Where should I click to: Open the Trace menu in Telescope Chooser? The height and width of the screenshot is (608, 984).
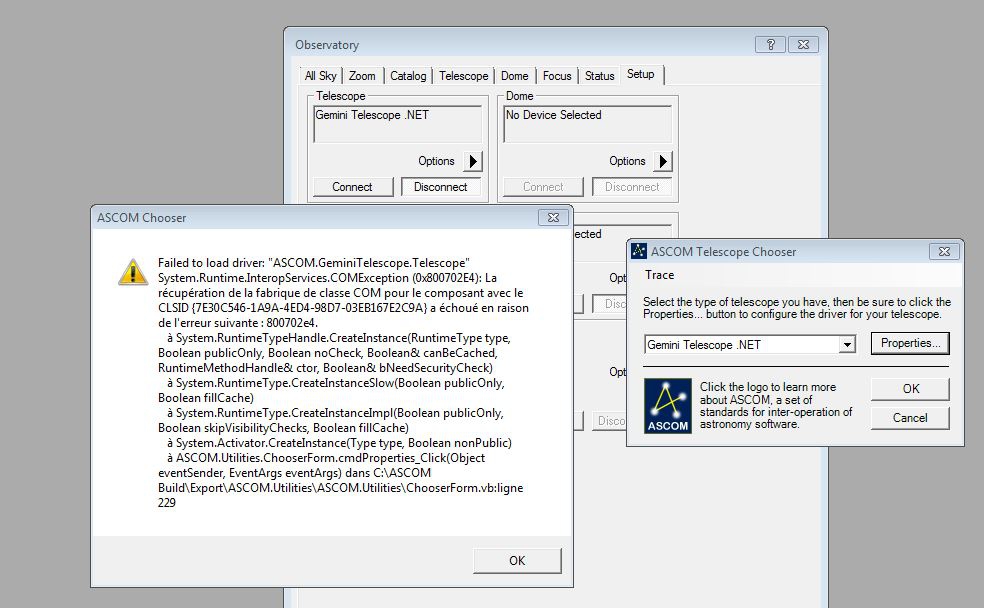(x=660, y=275)
